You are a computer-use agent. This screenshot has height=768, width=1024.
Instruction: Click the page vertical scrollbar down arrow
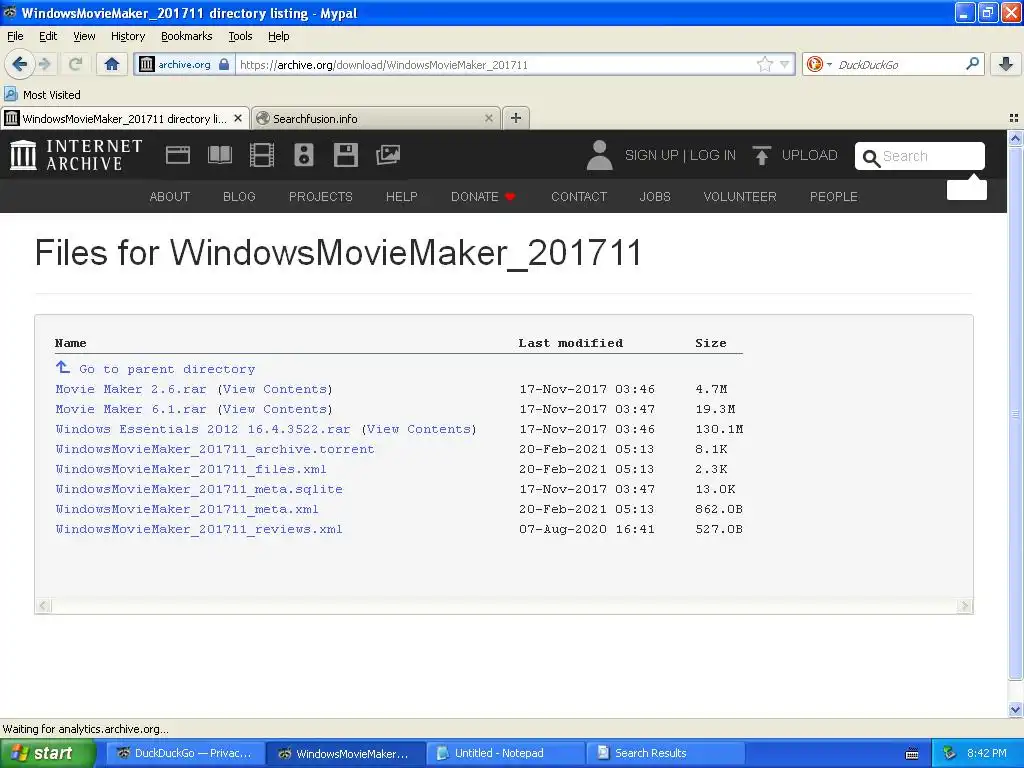click(1015, 709)
